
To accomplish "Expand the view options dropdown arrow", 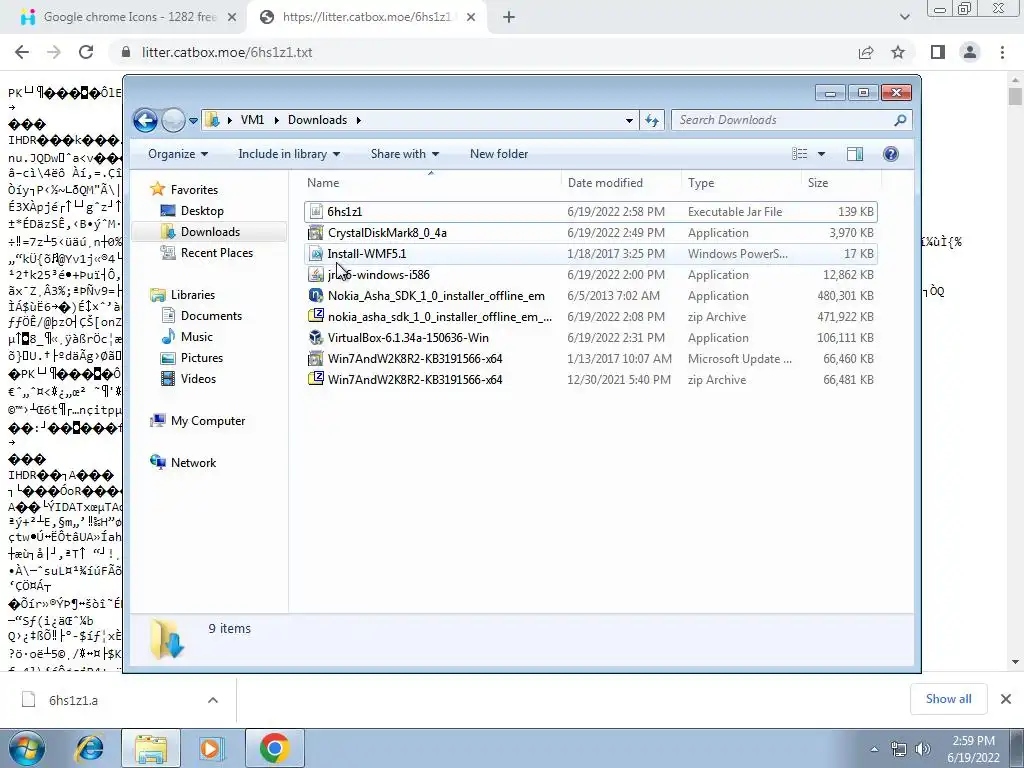I will [822, 154].
